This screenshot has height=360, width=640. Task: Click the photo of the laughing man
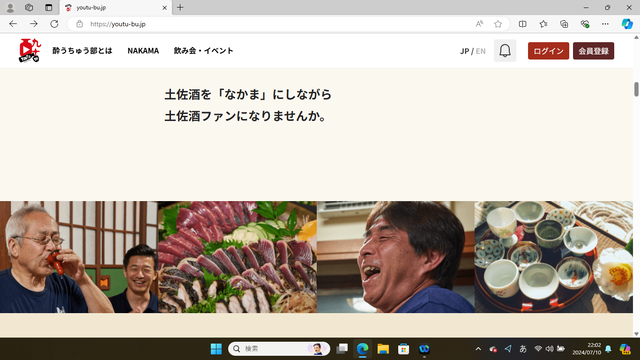(x=396, y=257)
